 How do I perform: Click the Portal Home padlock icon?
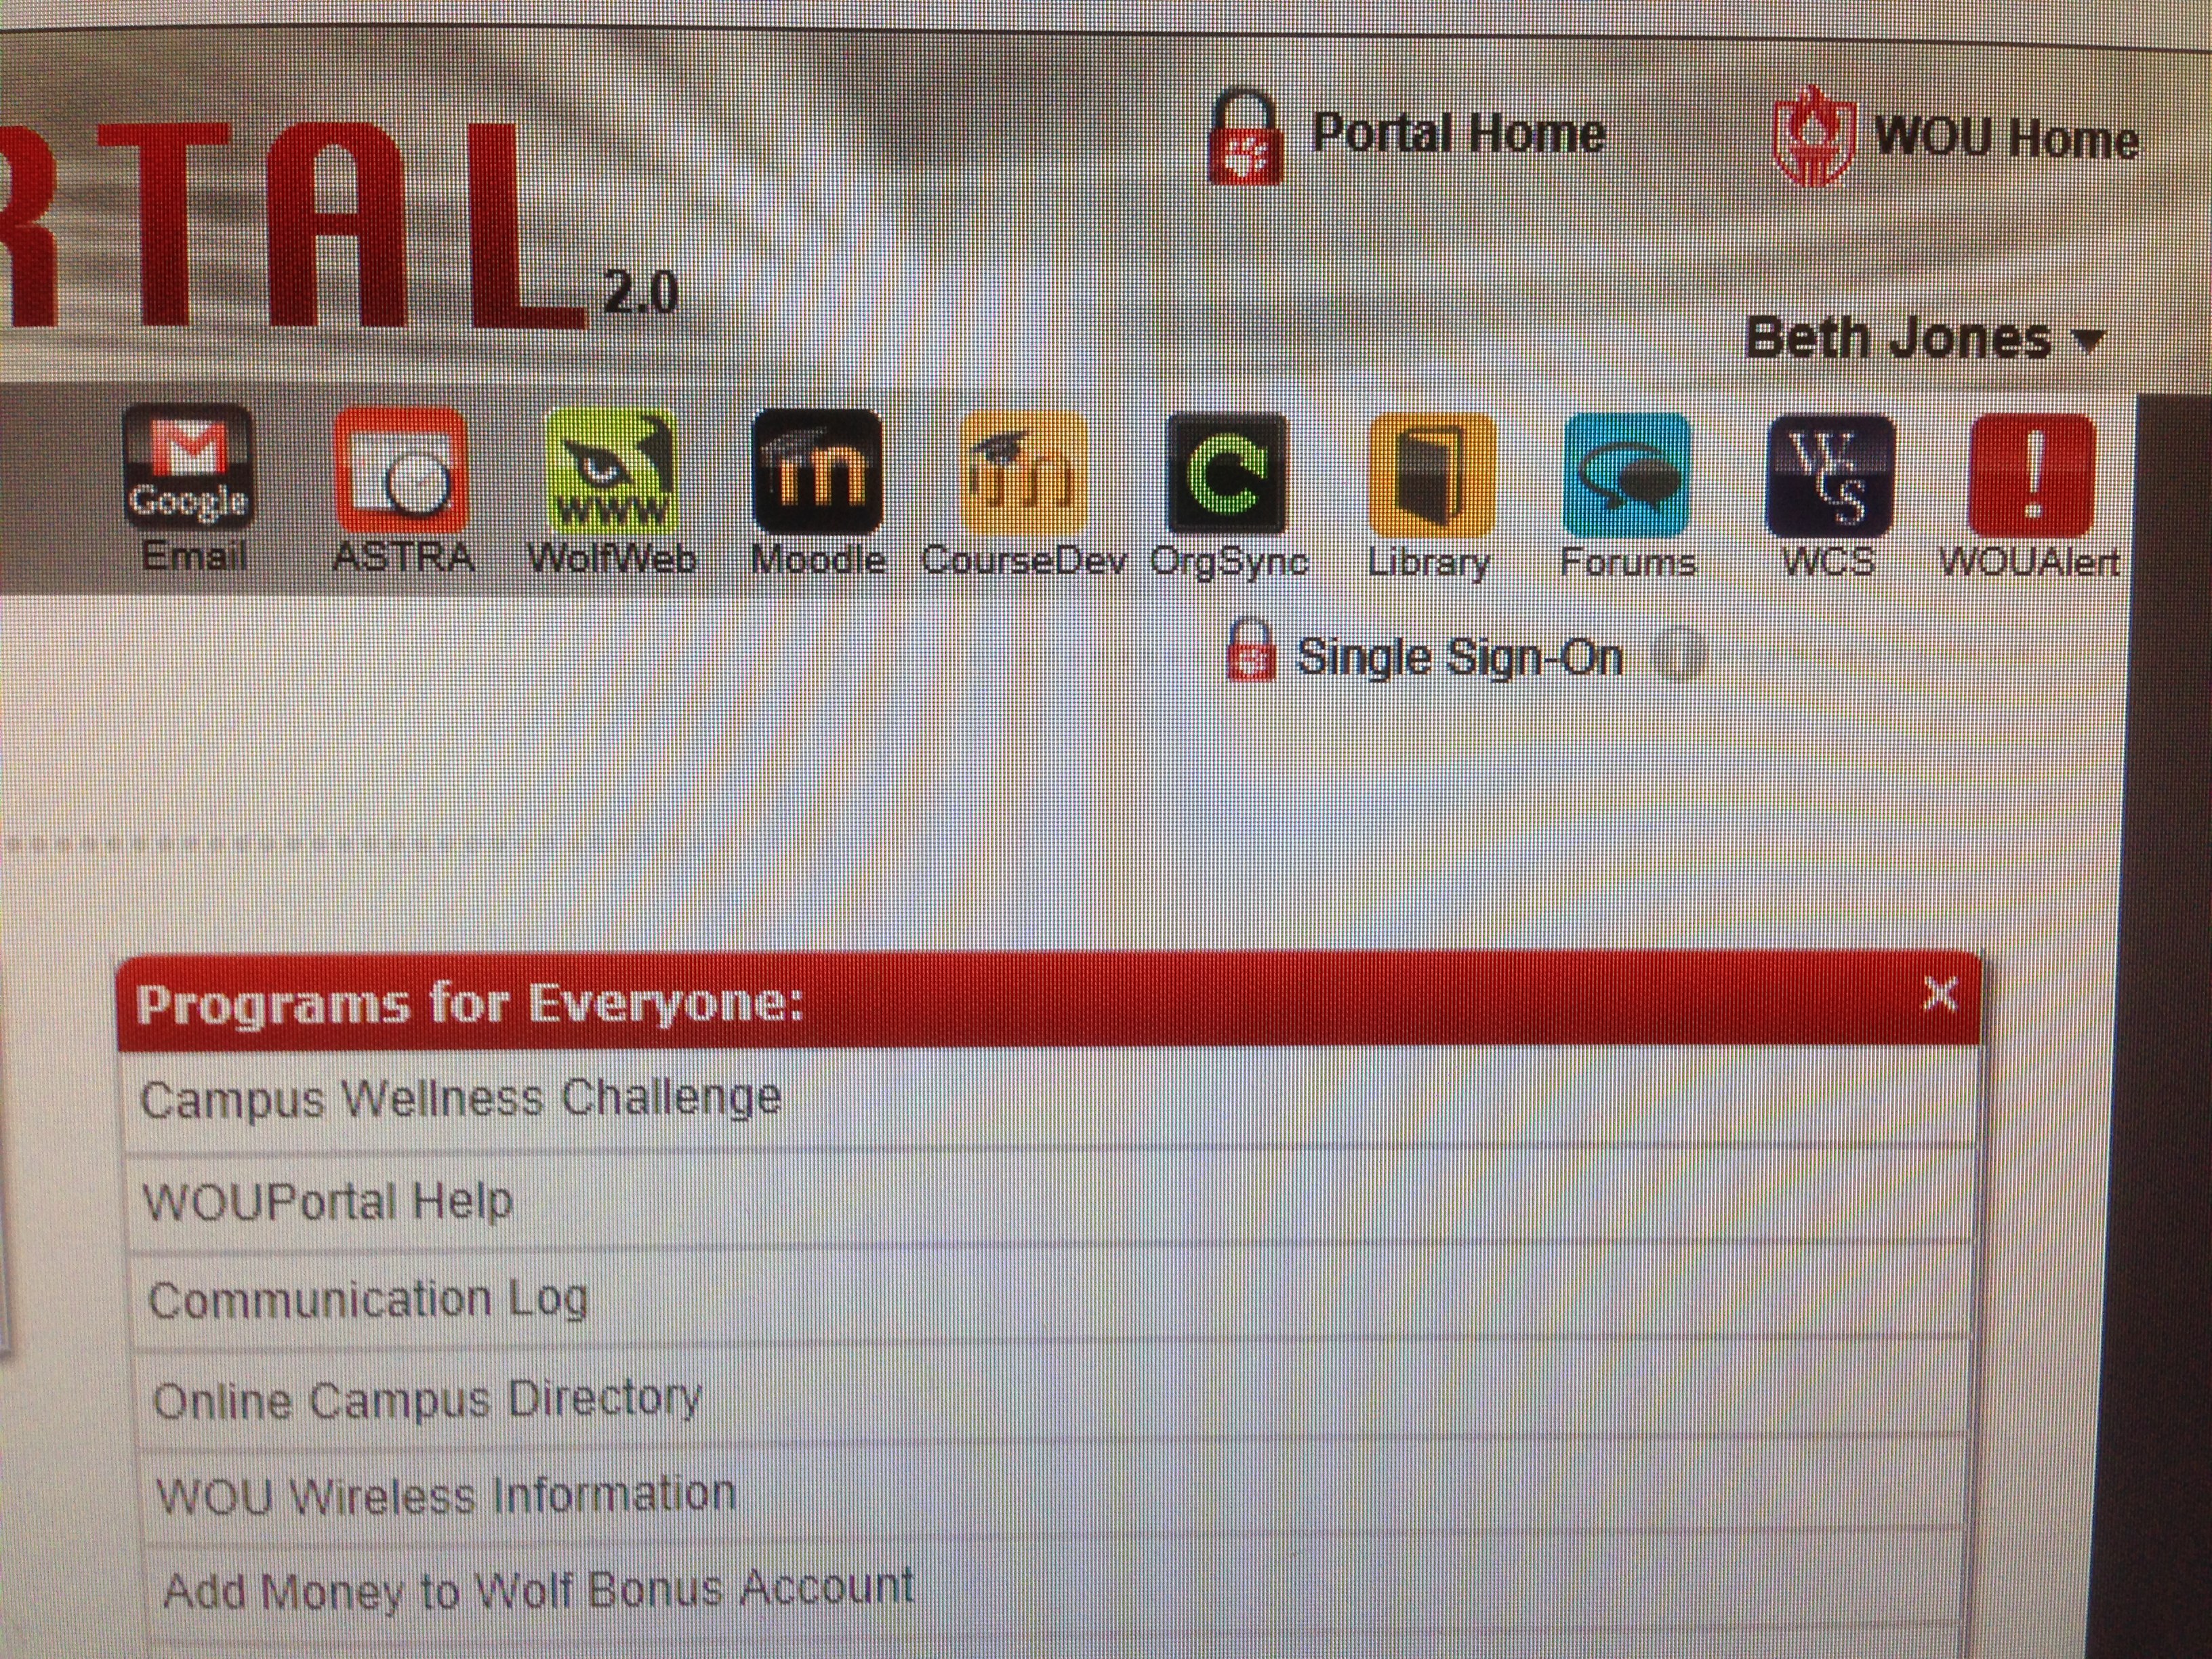point(1245,136)
